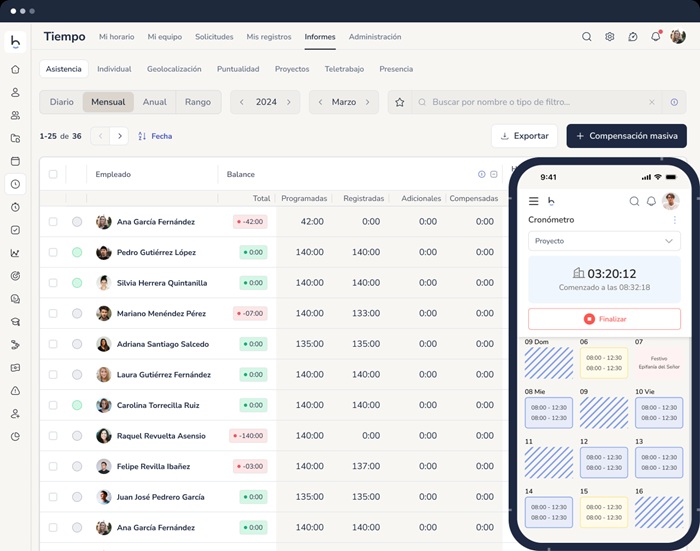
Task: Open user avatar in top bar
Action: tap(678, 37)
